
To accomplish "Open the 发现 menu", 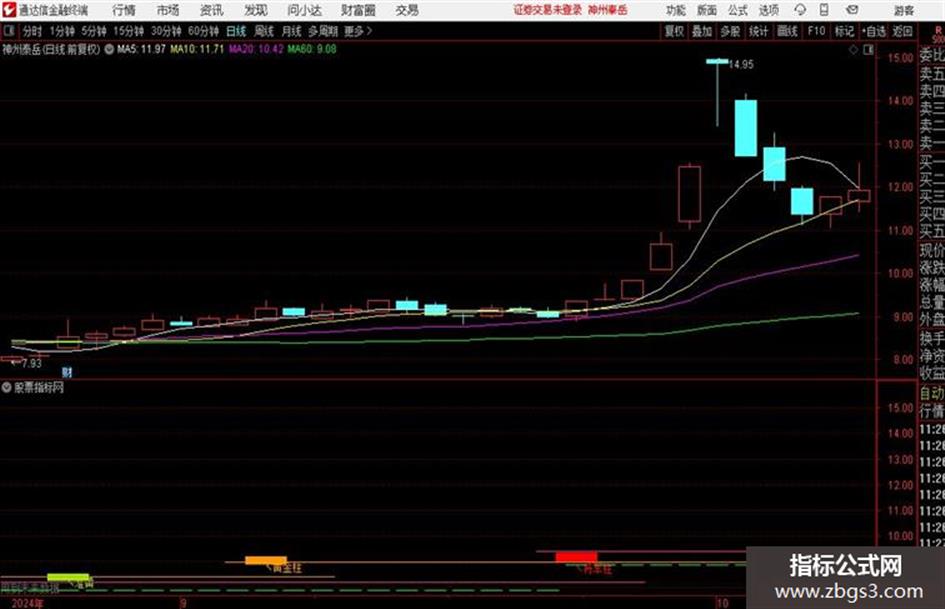I will (256, 10).
